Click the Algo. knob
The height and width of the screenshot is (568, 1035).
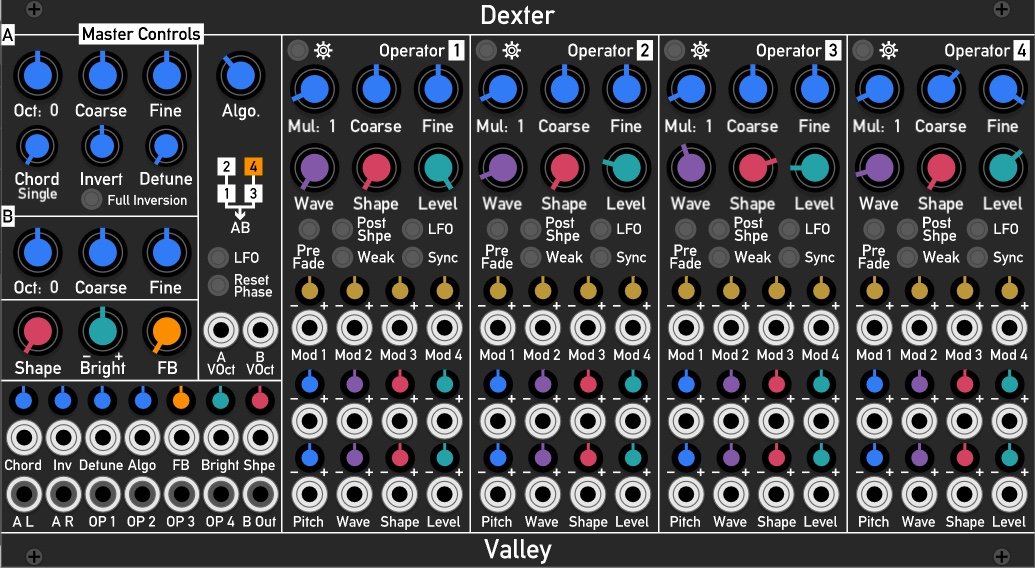click(240, 76)
